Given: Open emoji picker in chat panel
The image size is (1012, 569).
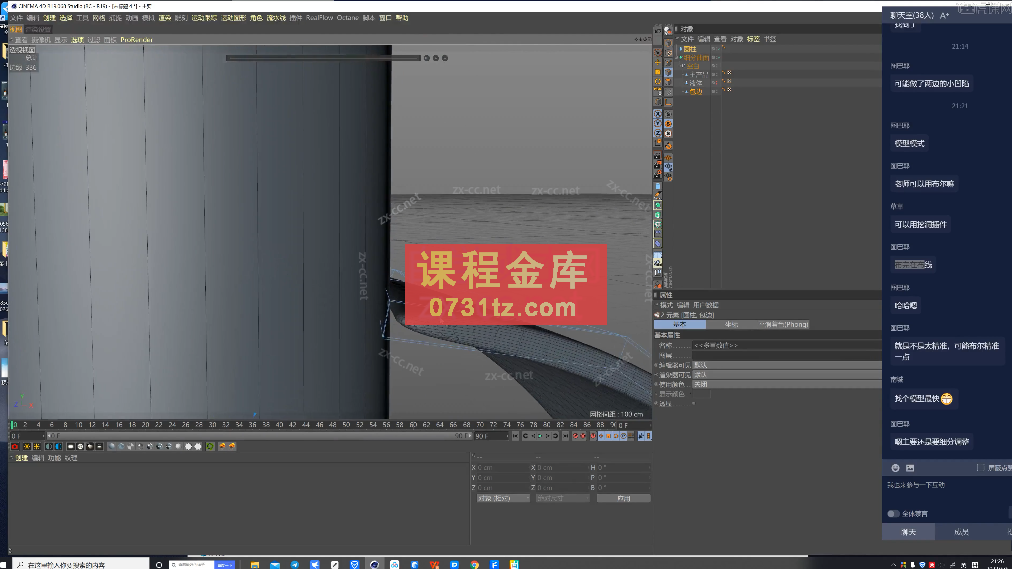Looking at the screenshot, I should (895, 468).
